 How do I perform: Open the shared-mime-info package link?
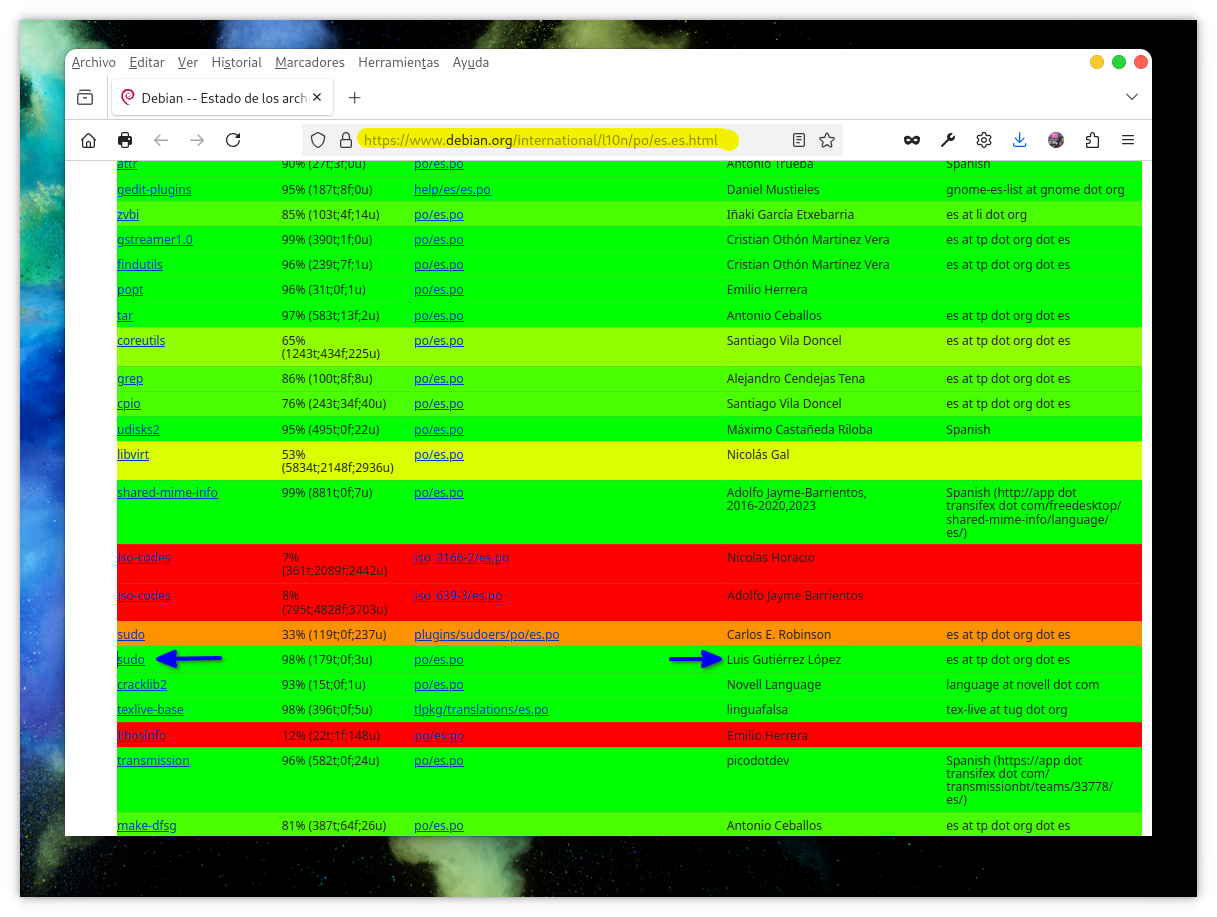(x=167, y=492)
